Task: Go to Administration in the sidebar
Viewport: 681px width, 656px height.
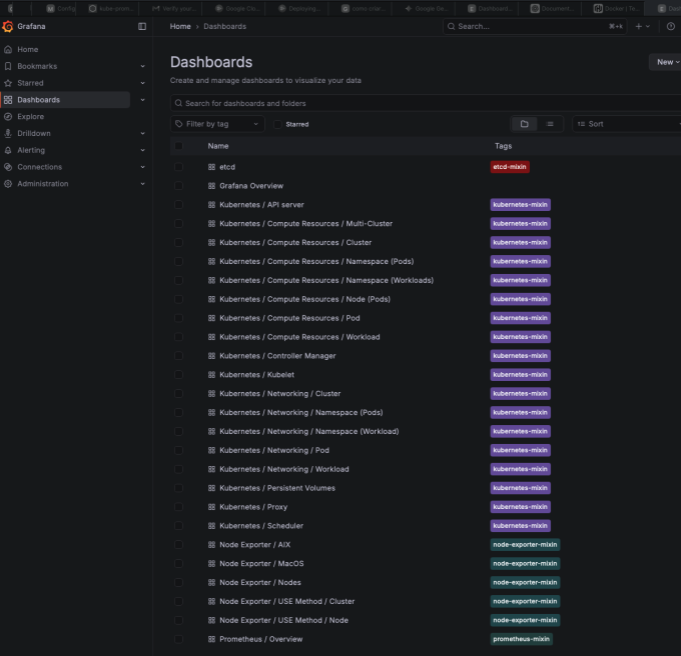Action: click(43, 184)
